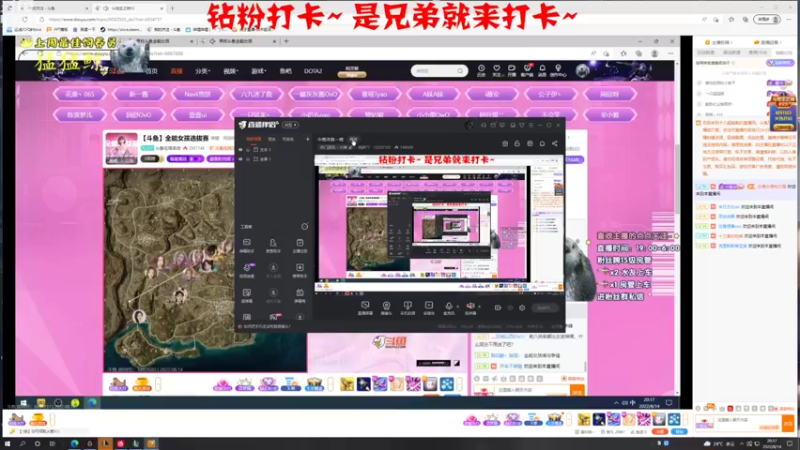Click the 辛小雅 pink streamer button
Image resolution: width=800 pixels, height=450 pixels.
click(610, 115)
